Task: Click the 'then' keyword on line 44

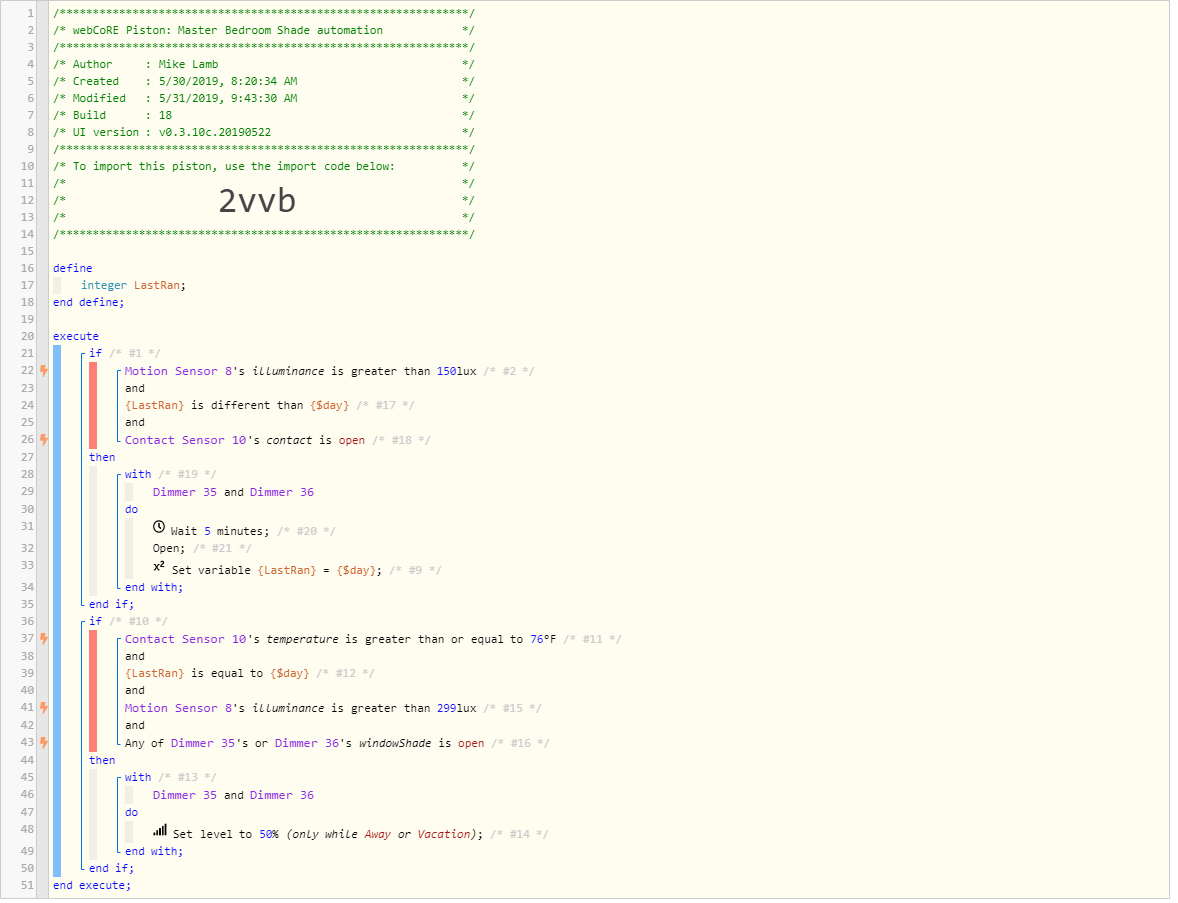Action: pos(102,762)
